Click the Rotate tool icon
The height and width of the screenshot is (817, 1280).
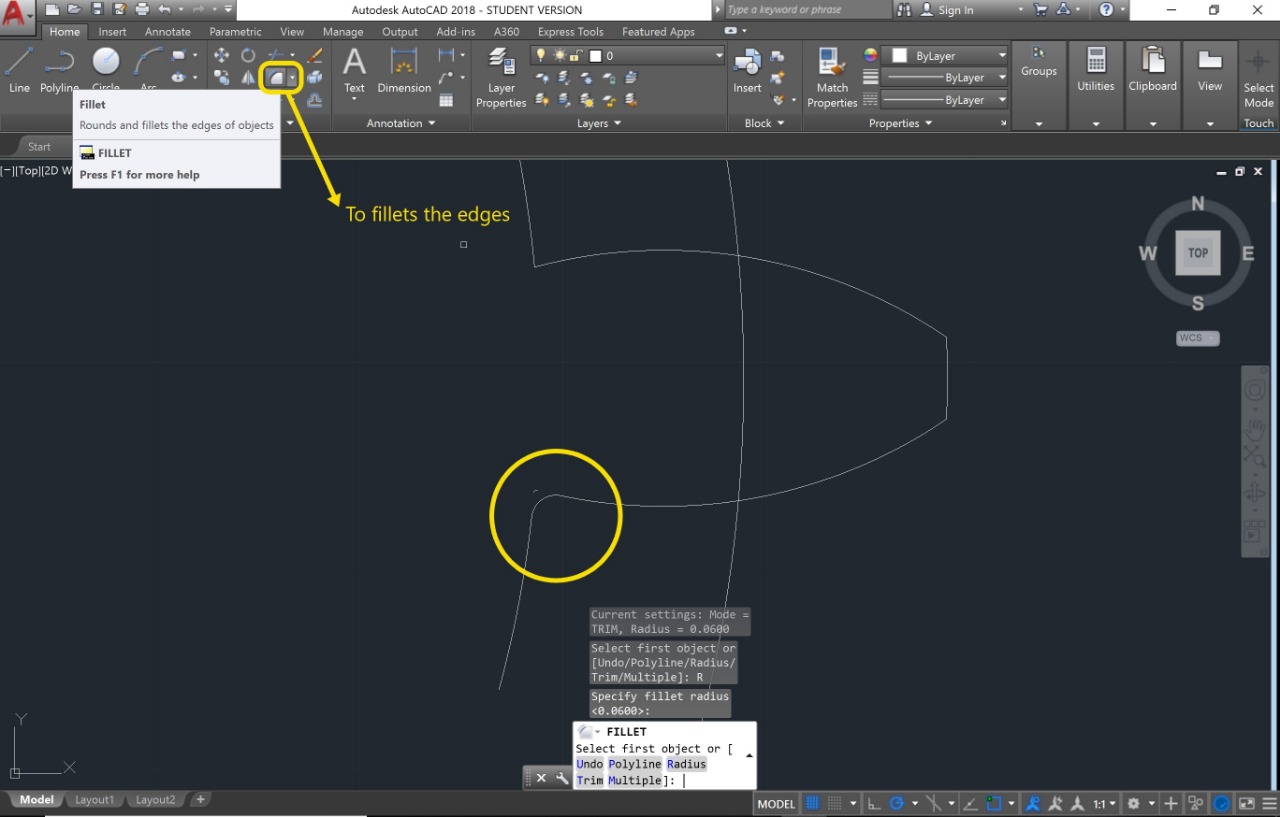click(x=248, y=55)
